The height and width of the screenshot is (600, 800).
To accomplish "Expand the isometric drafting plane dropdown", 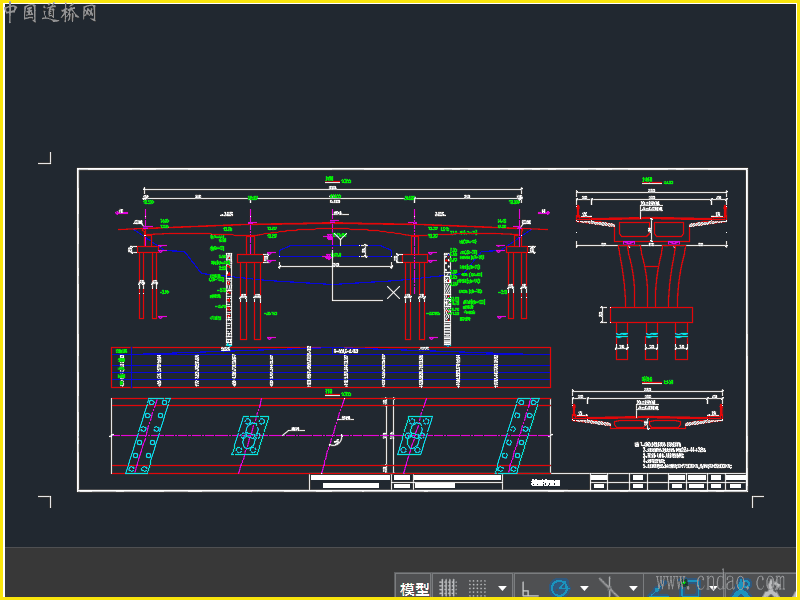I will point(633,588).
